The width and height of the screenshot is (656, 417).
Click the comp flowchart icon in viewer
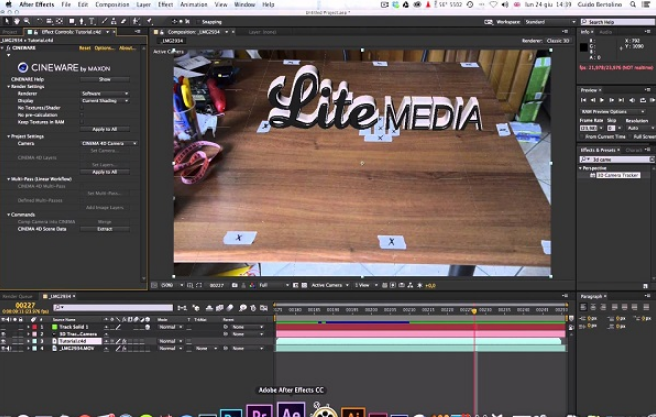pyautogui.click(x=410, y=285)
